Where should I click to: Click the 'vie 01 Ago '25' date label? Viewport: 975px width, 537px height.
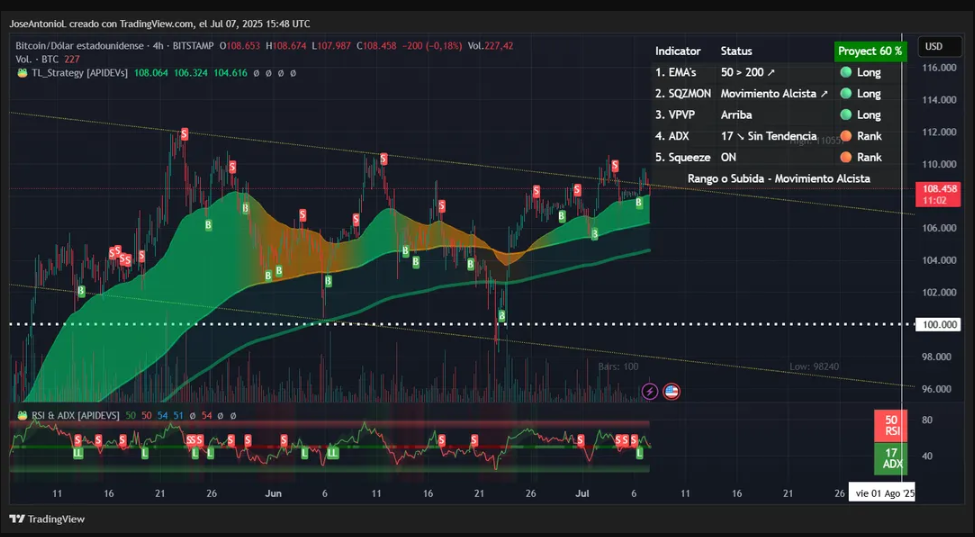tap(882, 493)
